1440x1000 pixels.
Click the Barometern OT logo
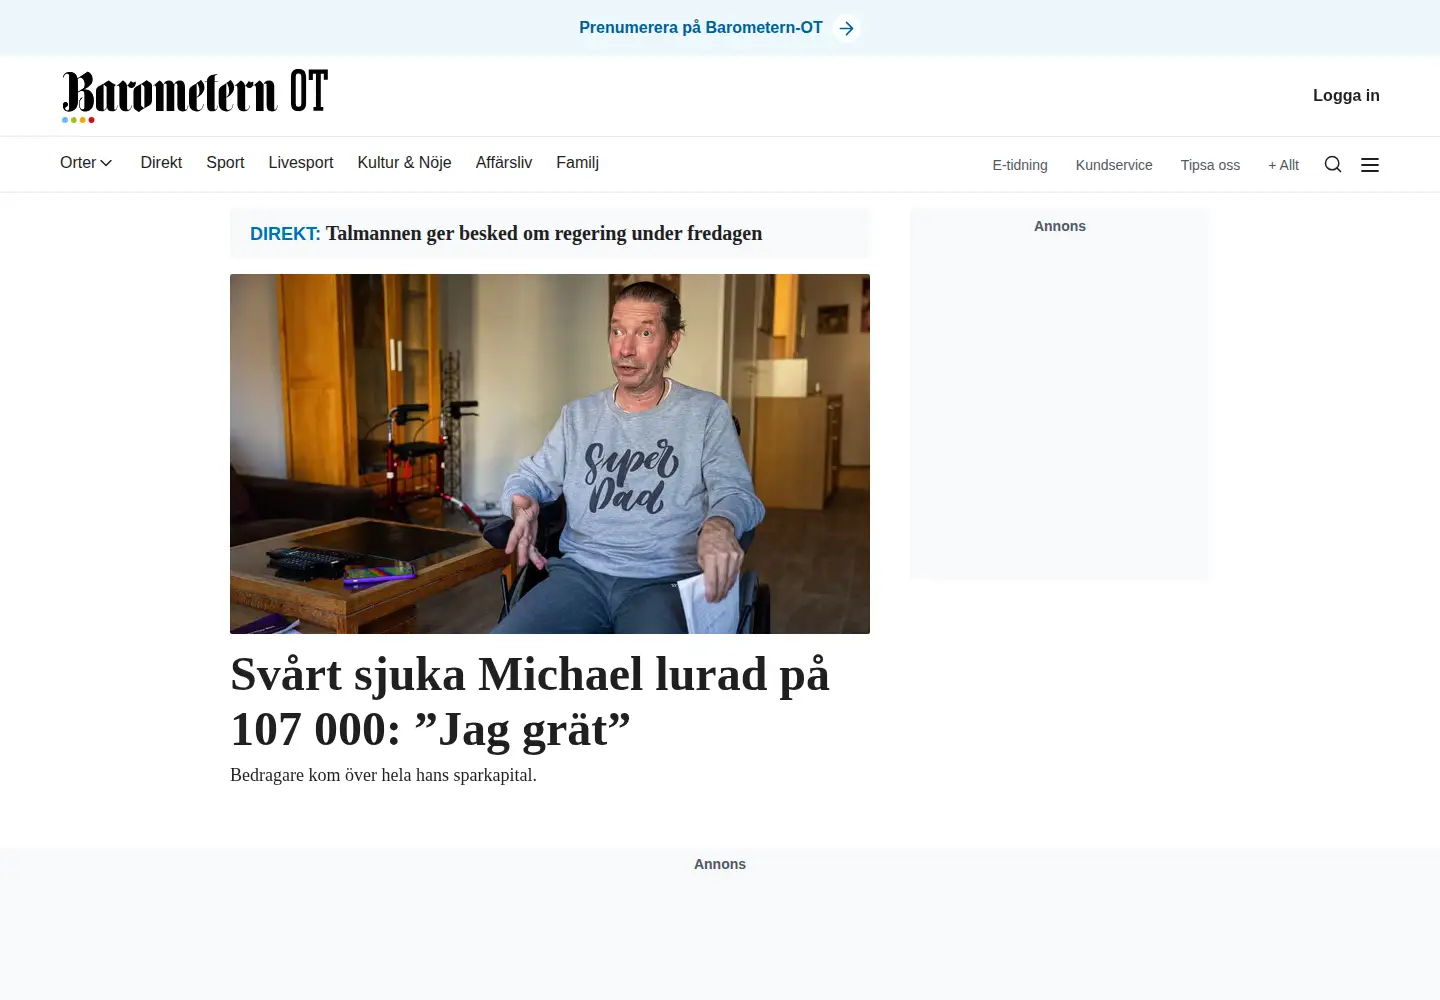pyautogui.click(x=195, y=96)
